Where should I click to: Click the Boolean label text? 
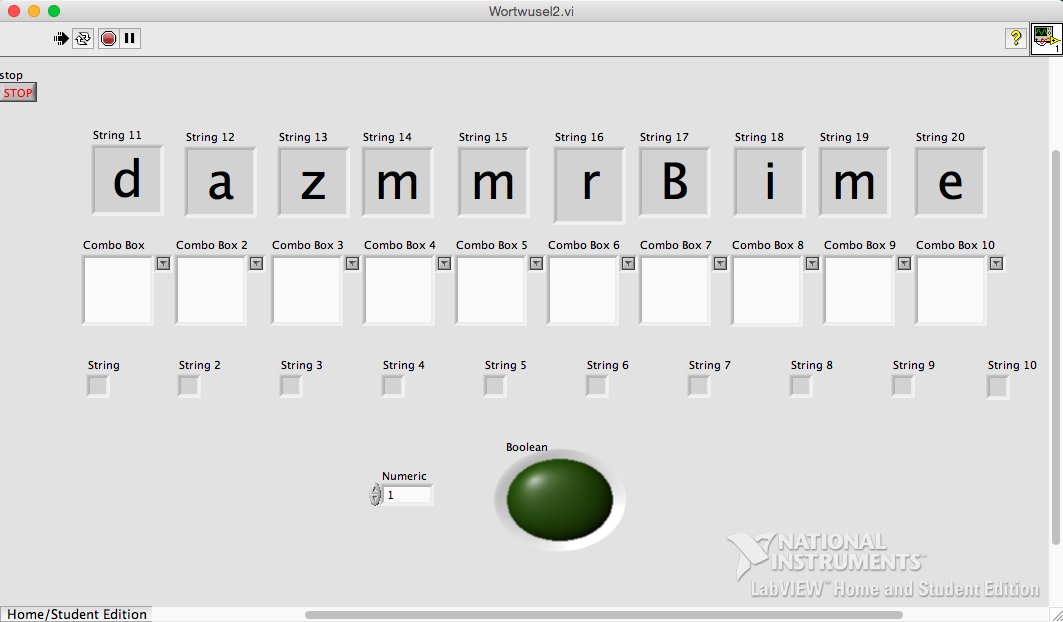point(527,447)
